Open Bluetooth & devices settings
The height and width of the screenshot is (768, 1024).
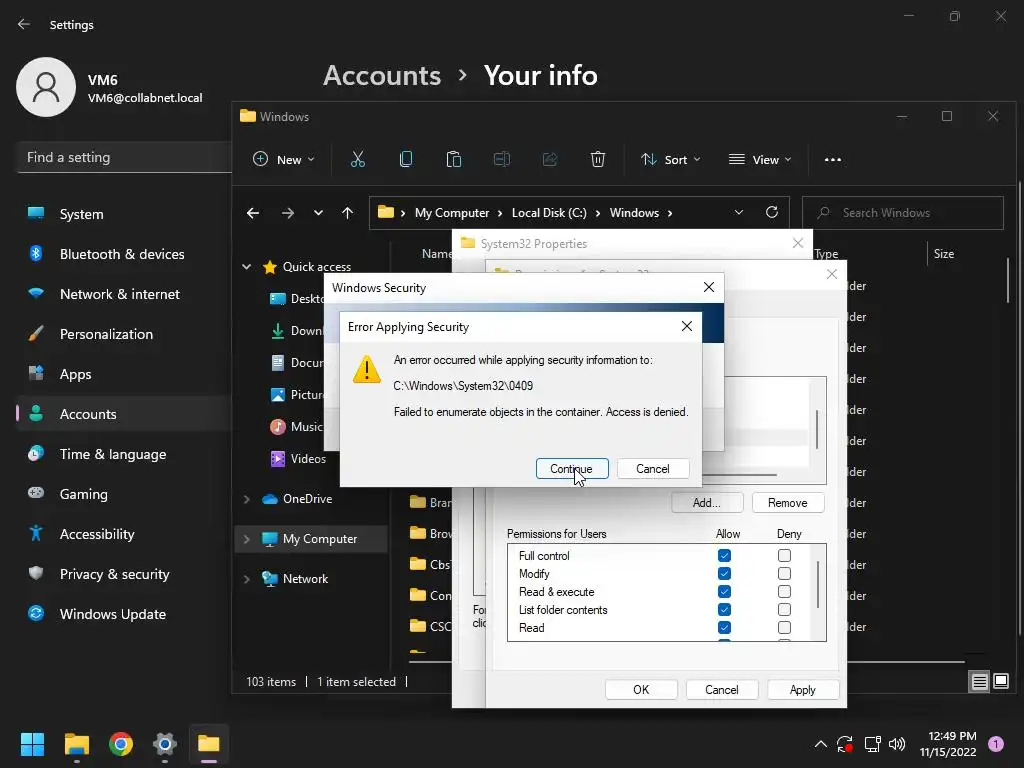pyautogui.click(x=124, y=254)
